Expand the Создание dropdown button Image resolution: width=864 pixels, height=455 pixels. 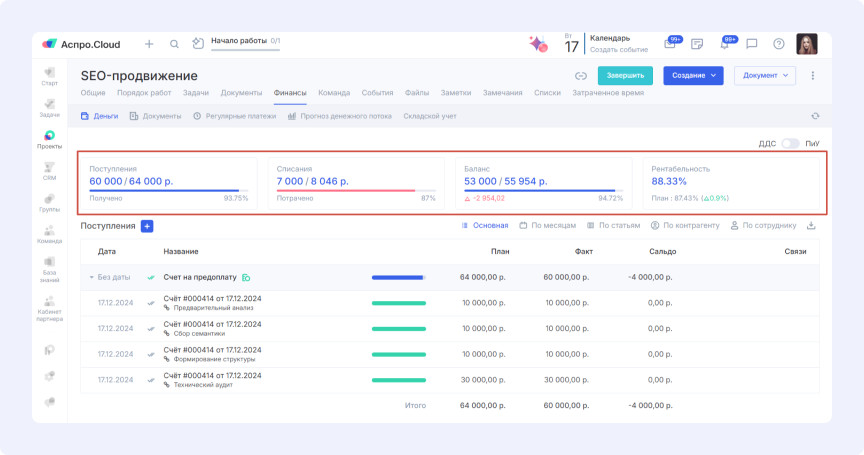click(692, 75)
